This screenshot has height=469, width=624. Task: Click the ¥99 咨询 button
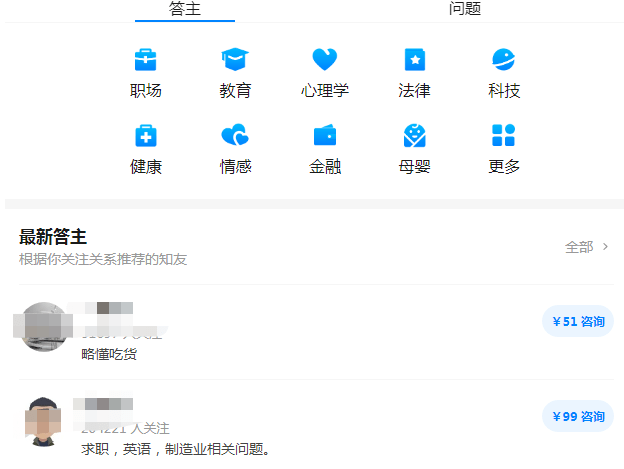coord(578,416)
